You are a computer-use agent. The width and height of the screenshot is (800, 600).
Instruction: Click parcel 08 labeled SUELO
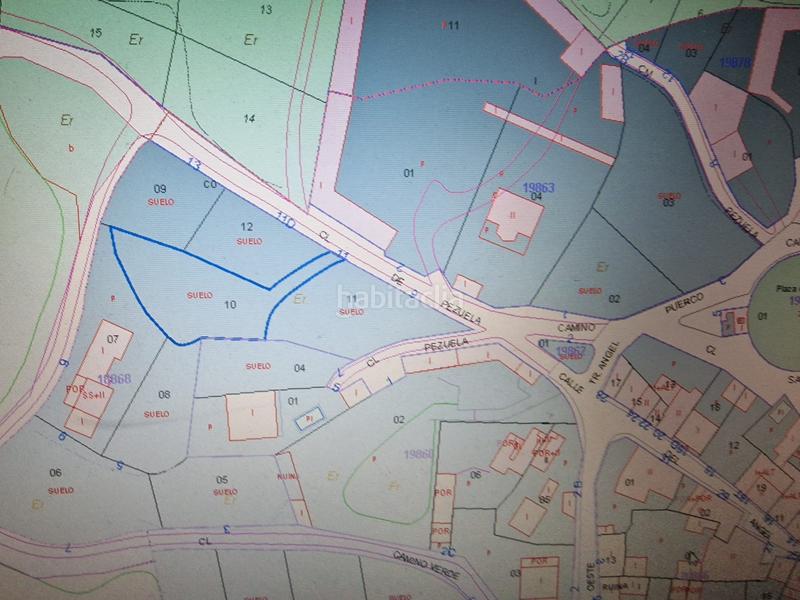[x=160, y=403]
